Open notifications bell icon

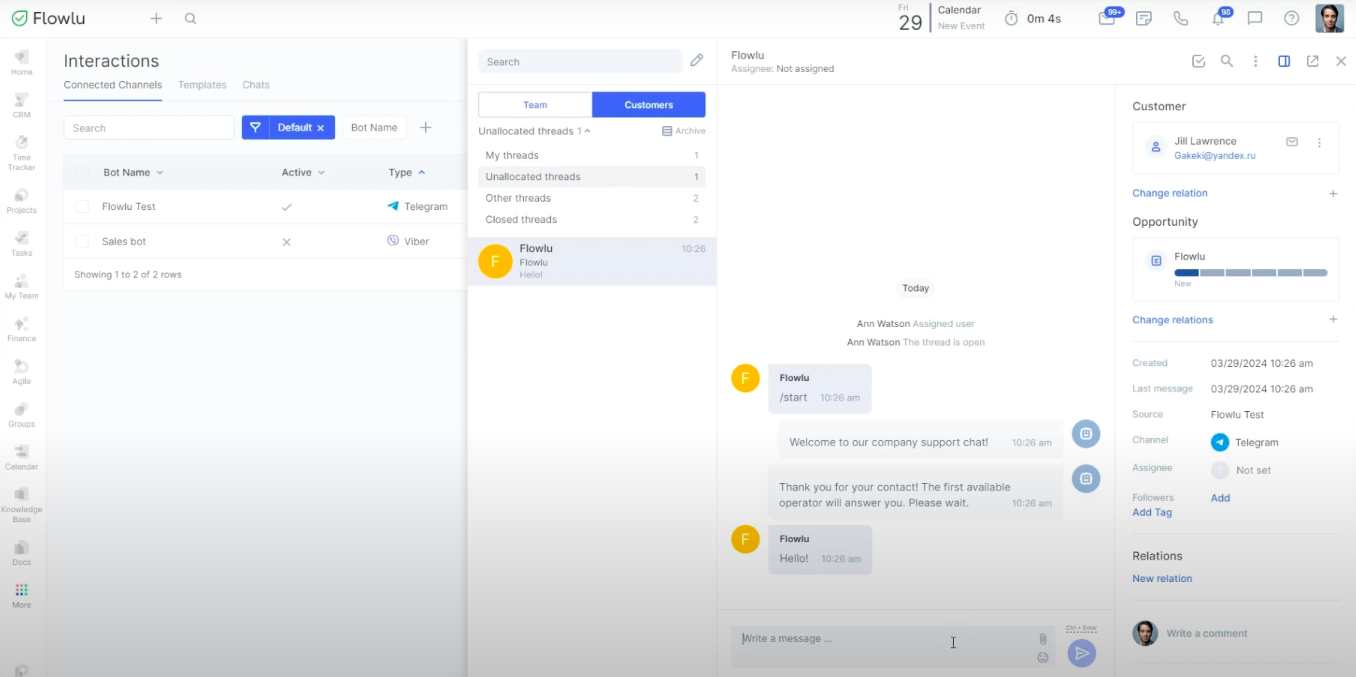point(1218,18)
